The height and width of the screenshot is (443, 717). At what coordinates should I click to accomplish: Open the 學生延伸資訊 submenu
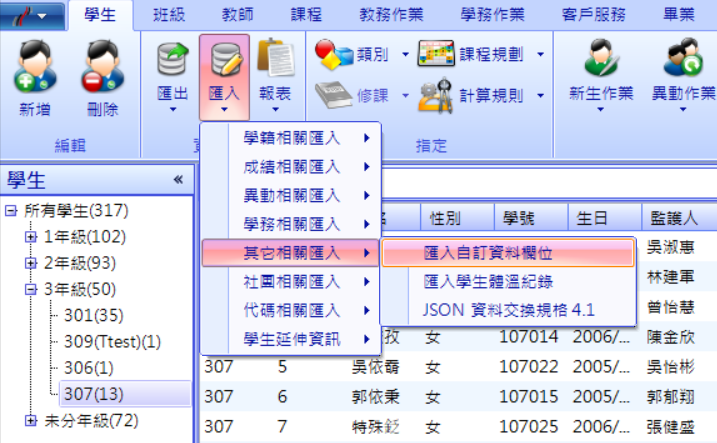[x=291, y=339]
